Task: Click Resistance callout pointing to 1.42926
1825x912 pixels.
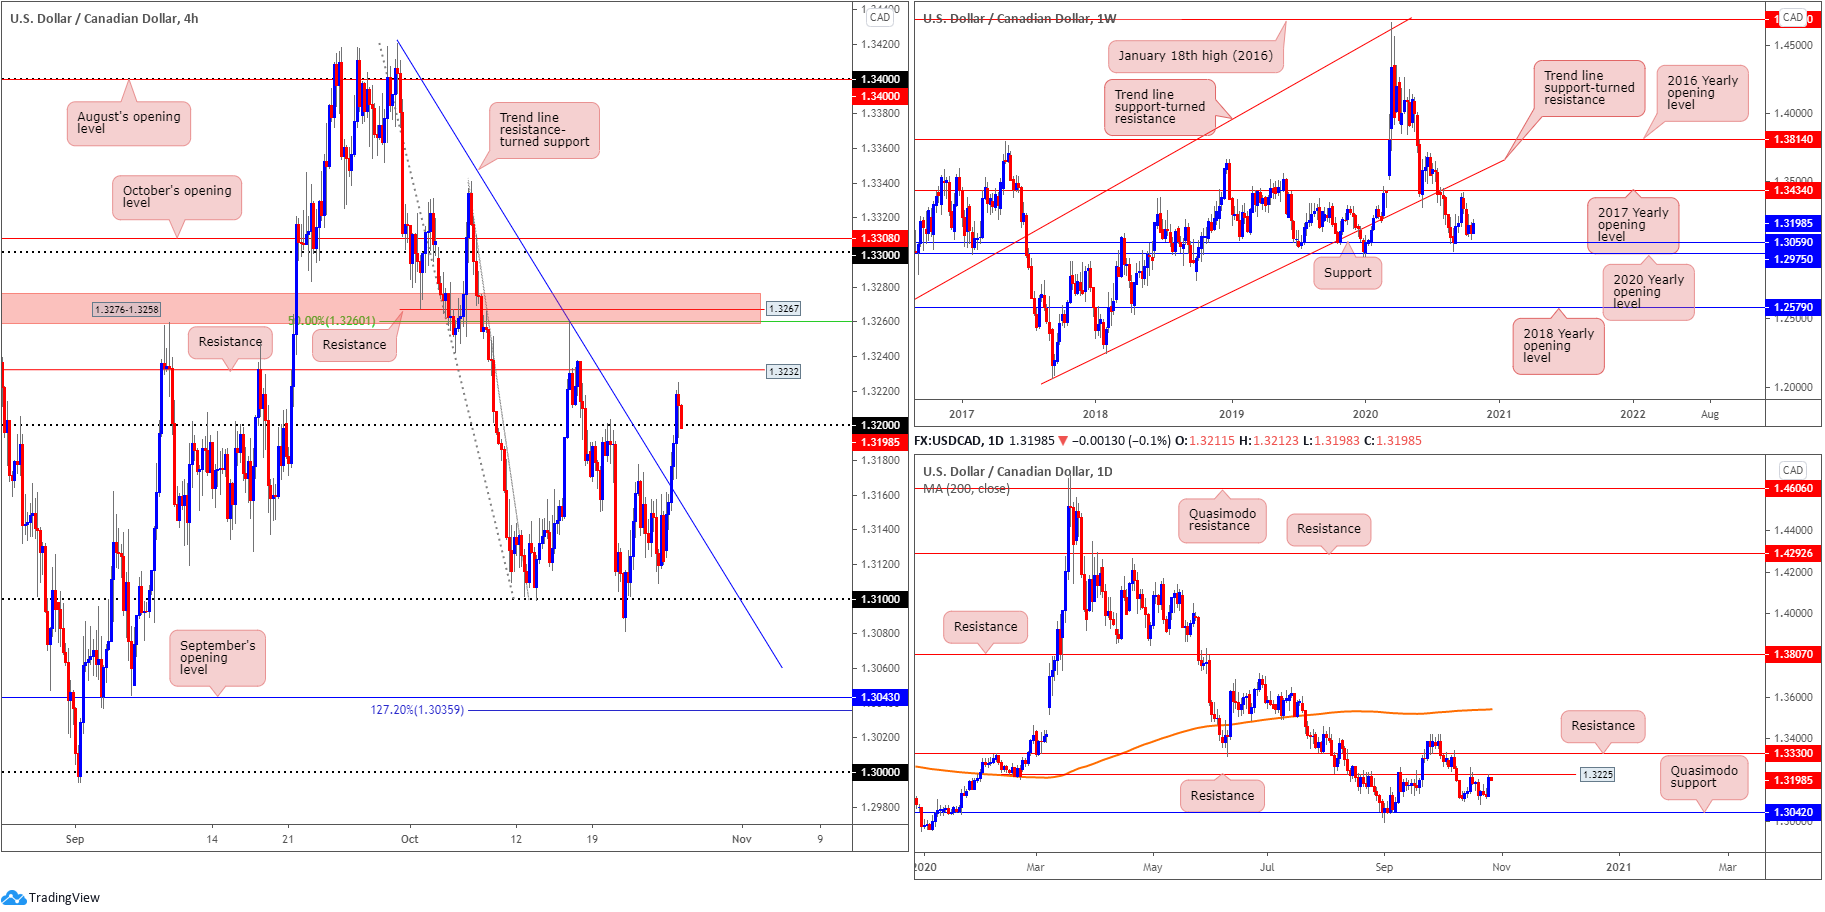Action: pos(1328,529)
